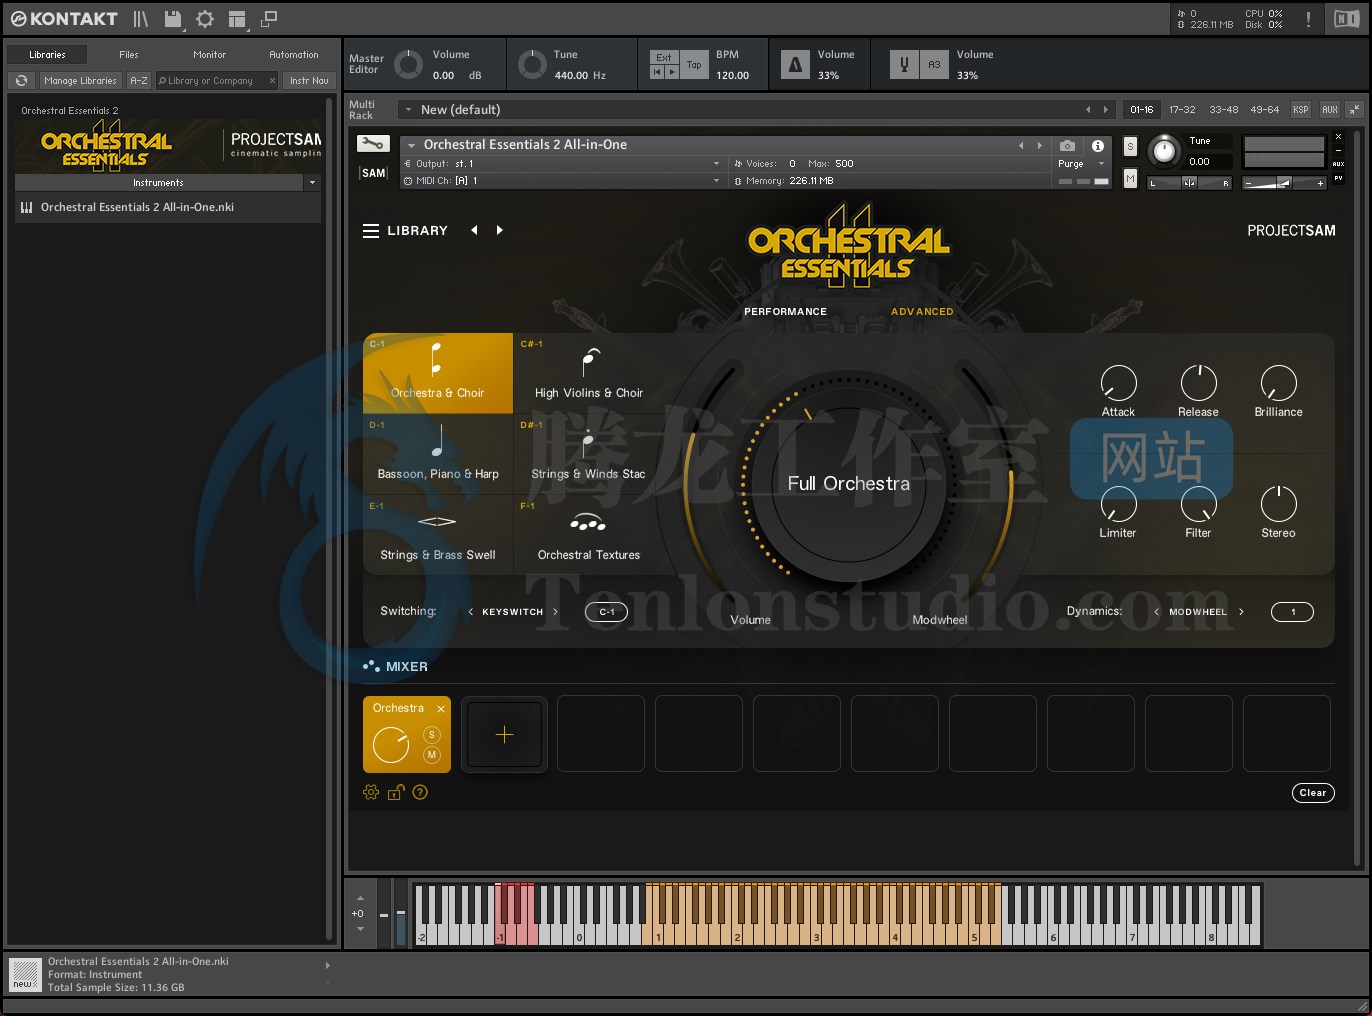
Task: Show rack page 33-48
Action: (1223, 110)
